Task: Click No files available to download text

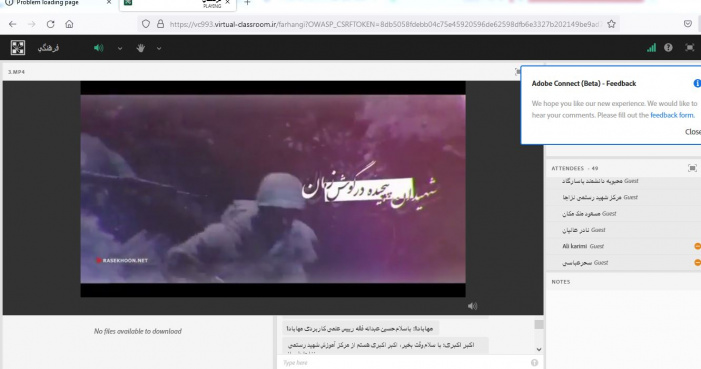Action: click(138, 331)
